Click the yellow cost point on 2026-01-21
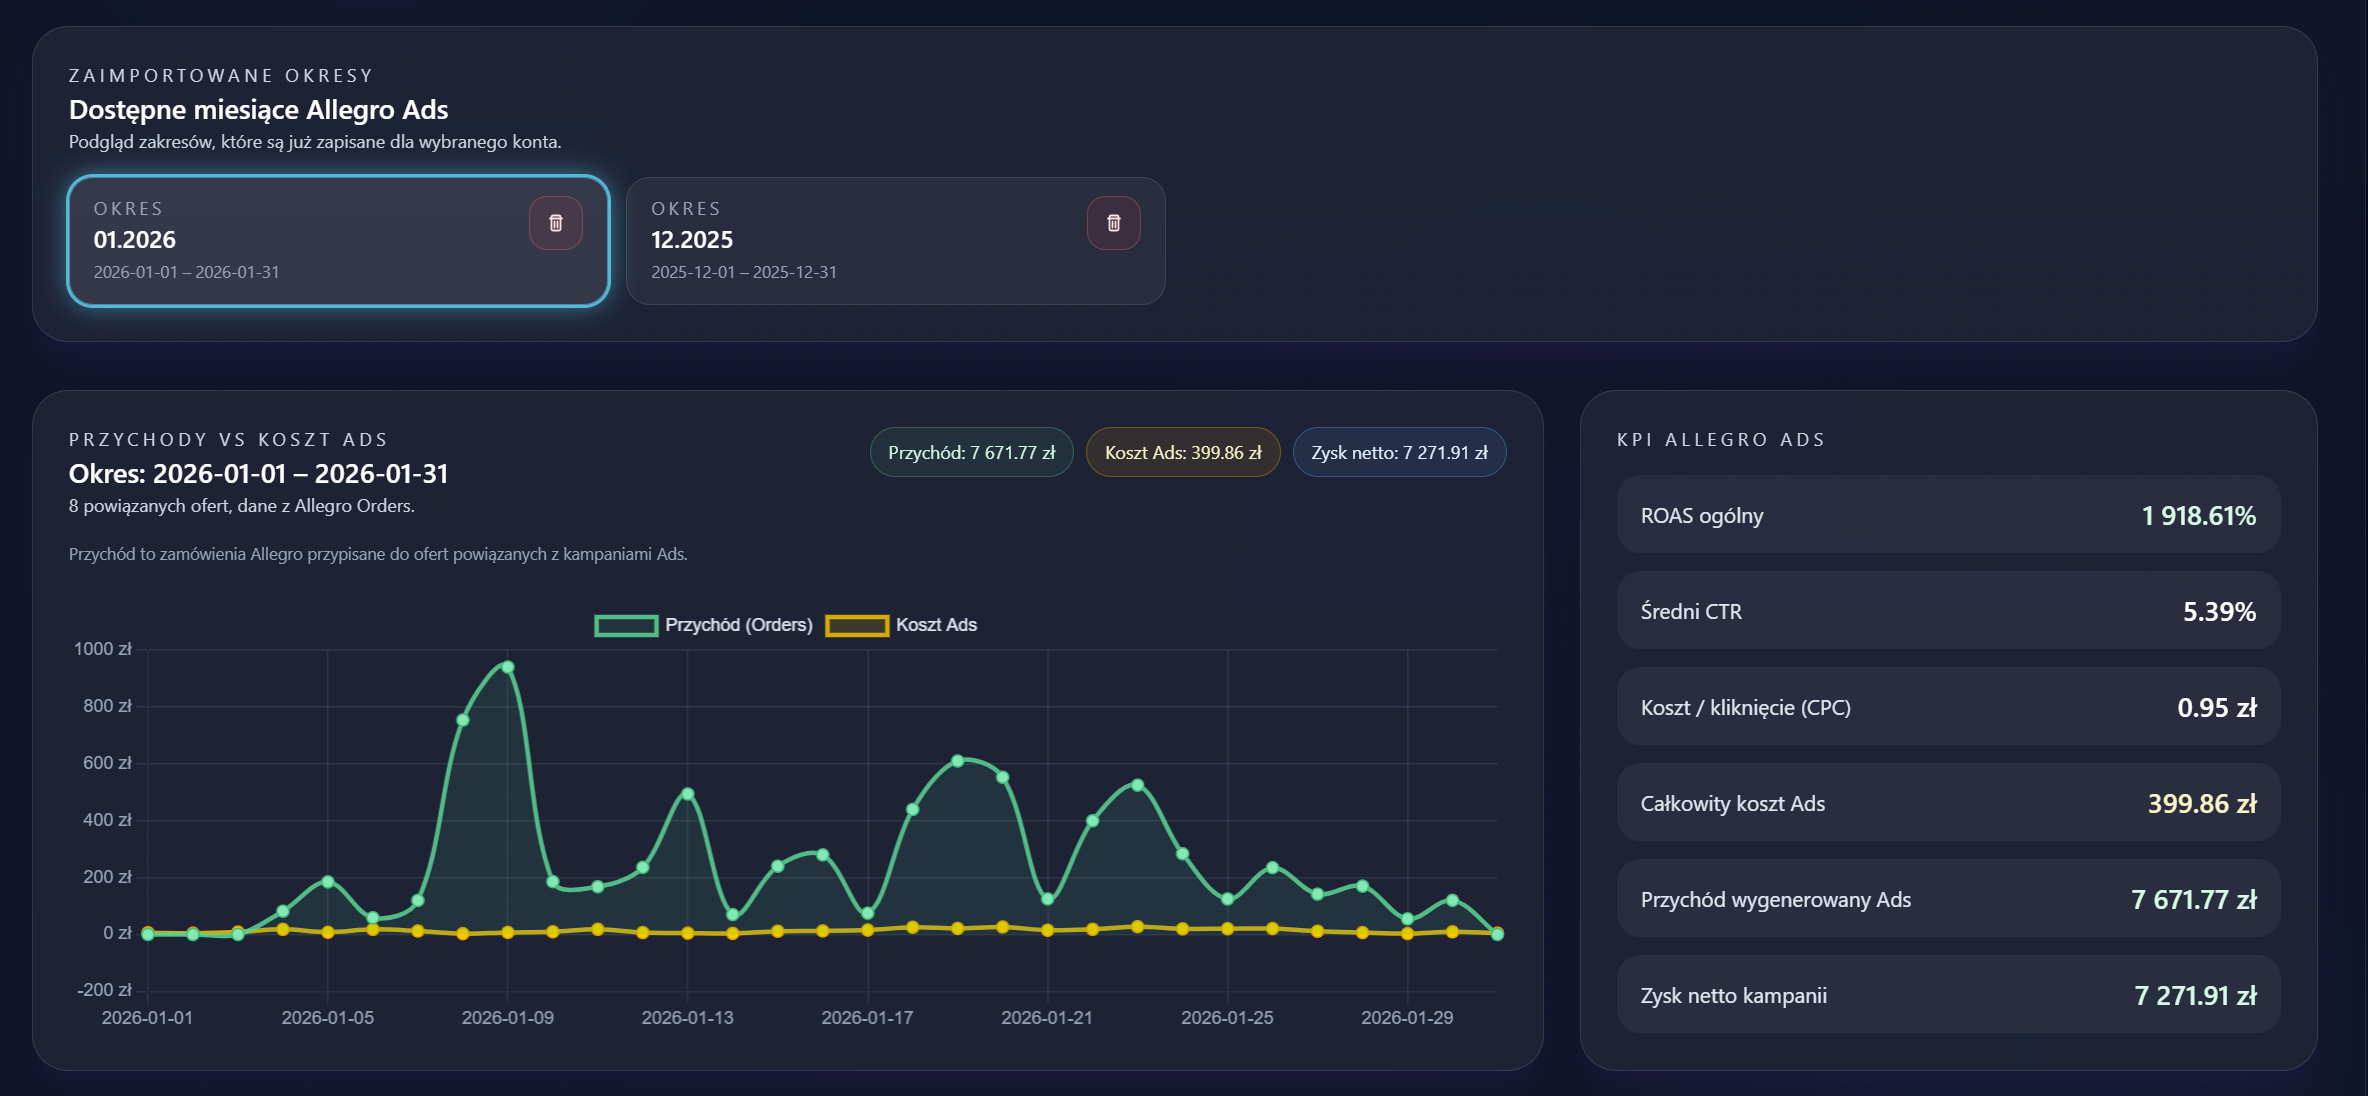The image size is (2368, 1096). [1047, 930]
